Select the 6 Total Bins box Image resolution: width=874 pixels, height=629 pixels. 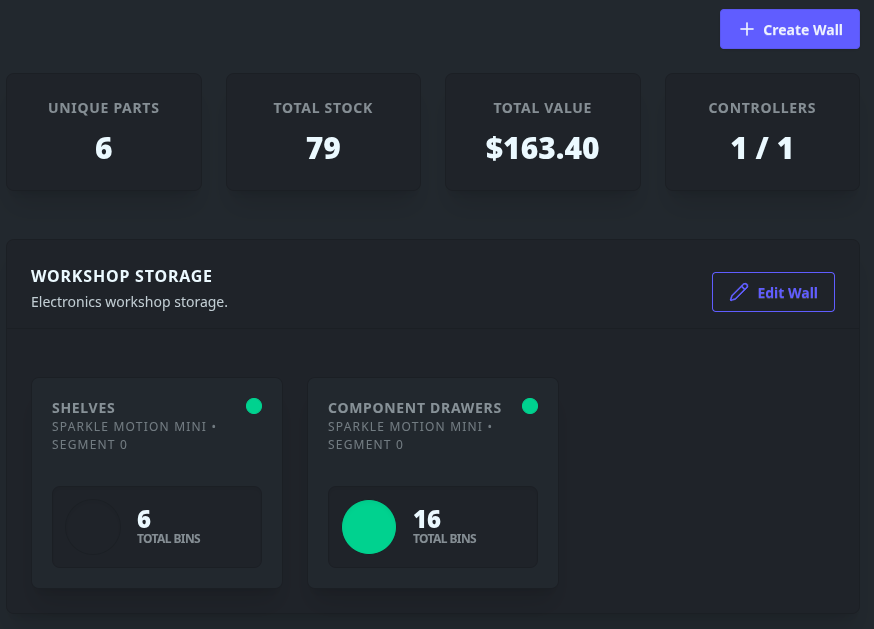coord(157,527)
